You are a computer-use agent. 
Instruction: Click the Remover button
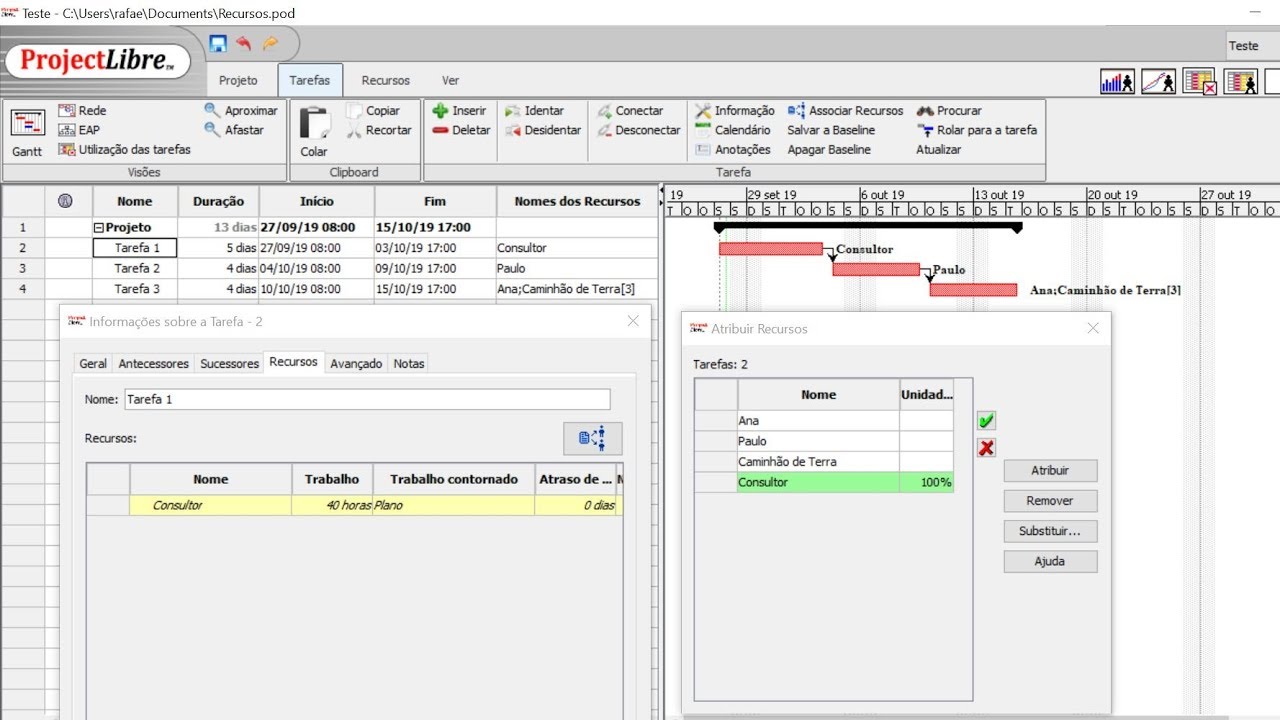1050,501
